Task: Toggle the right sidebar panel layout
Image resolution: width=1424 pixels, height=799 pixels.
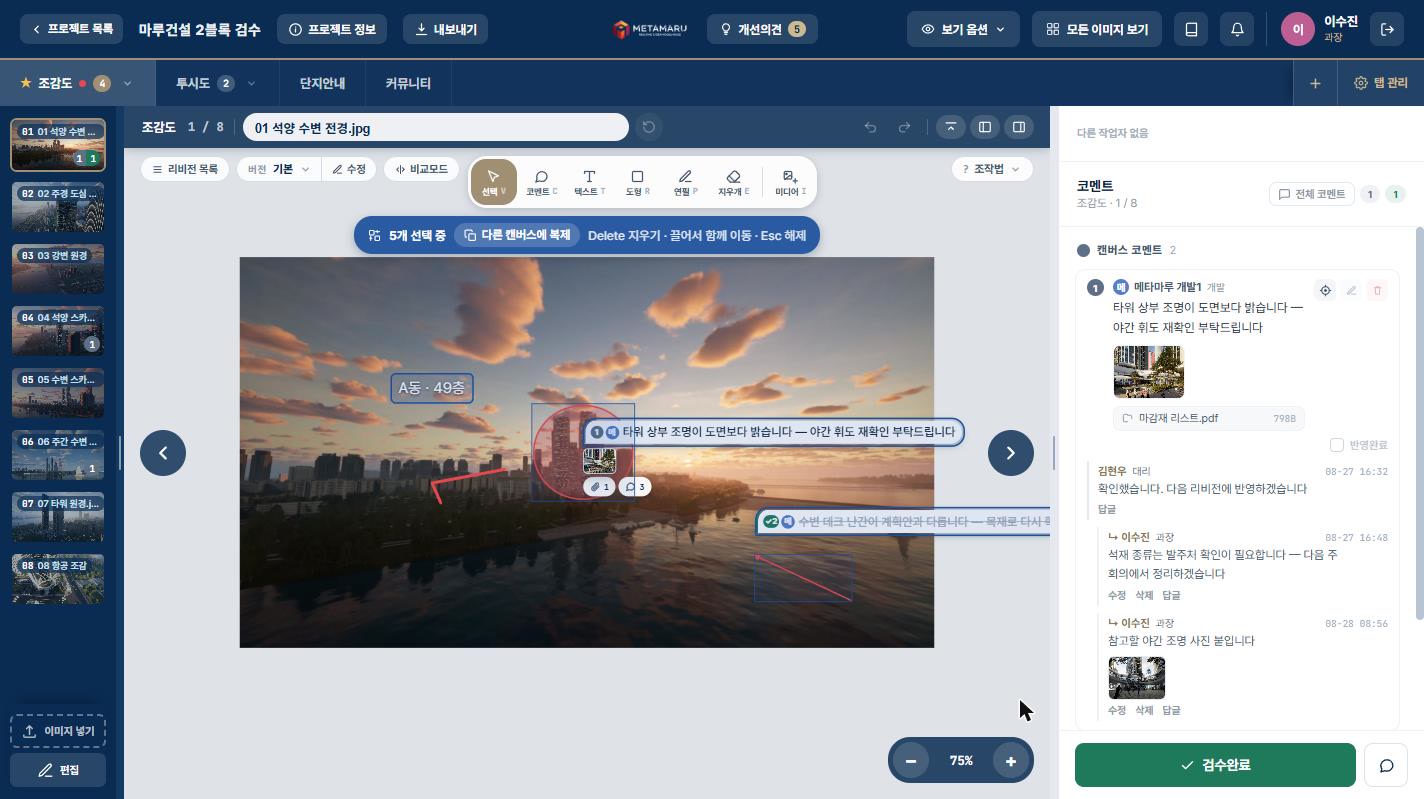Action: pyautogui.click(x=1019, y=127)
